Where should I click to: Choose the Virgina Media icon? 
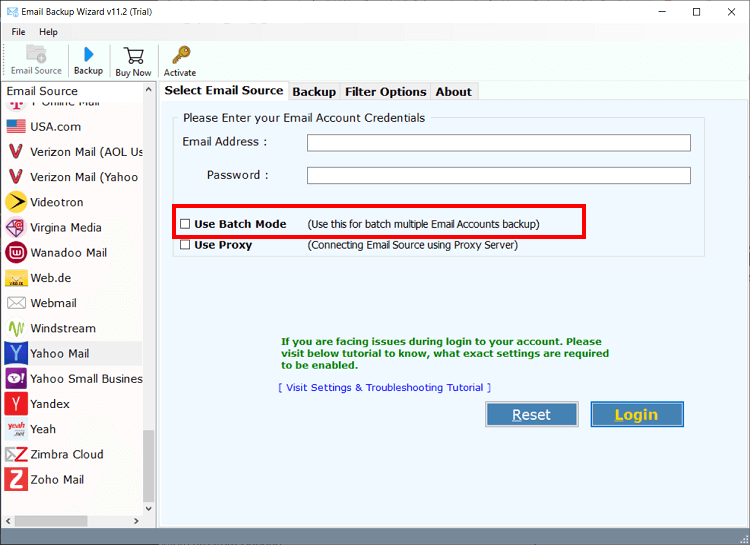point(16,227)
